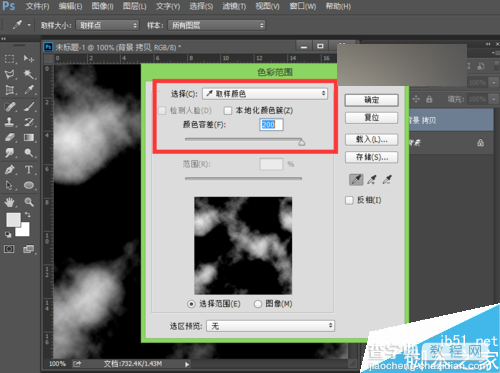
Task: Click the 复位 button
Action: pos(371,118)
